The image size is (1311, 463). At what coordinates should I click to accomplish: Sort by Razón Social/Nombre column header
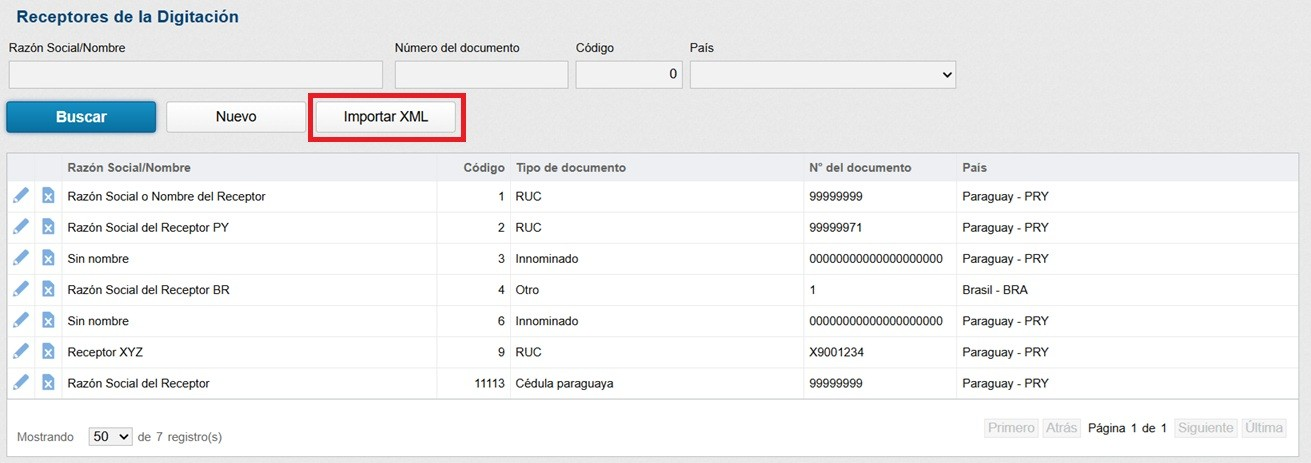pyautogui.click(x=129, y=167)
